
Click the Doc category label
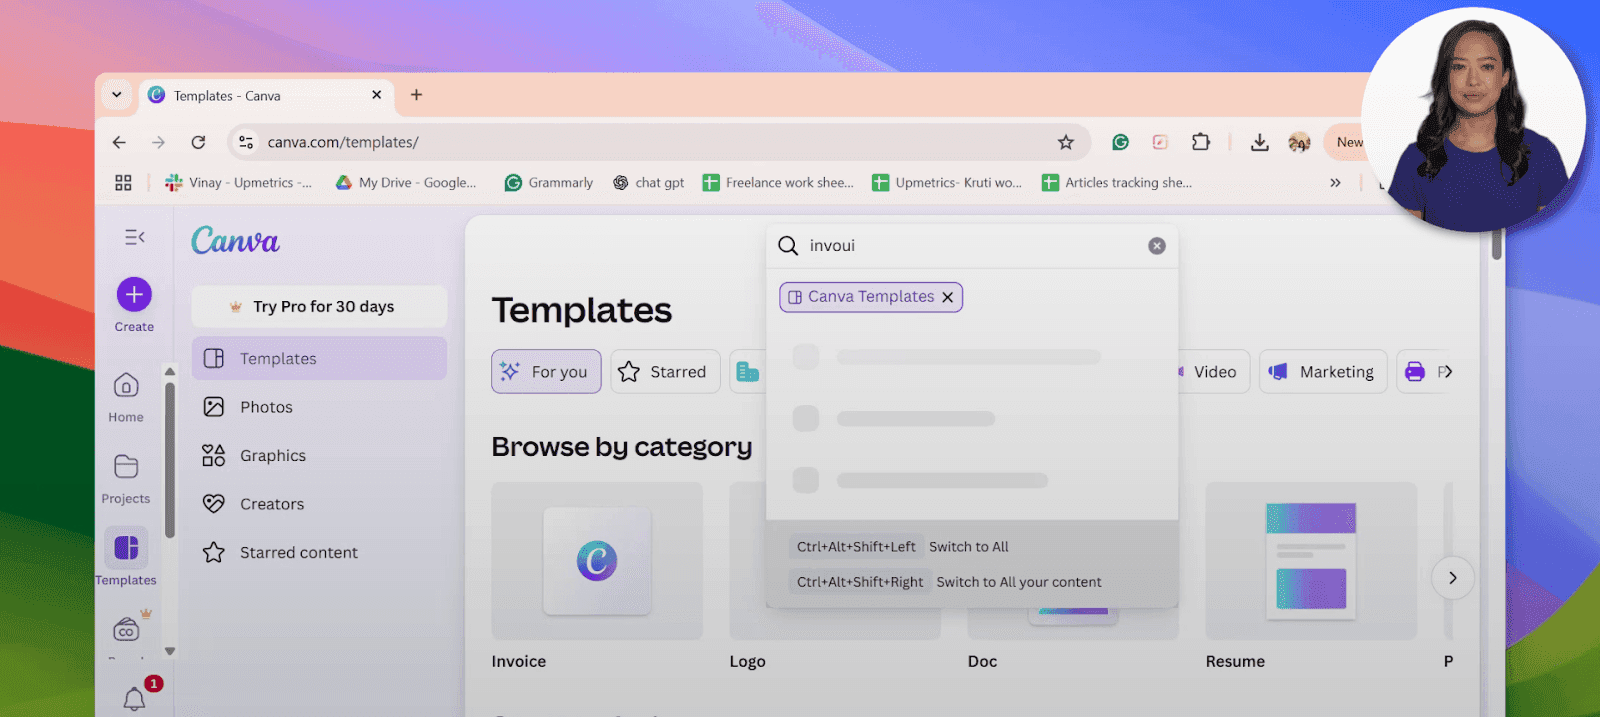[982, 661]
